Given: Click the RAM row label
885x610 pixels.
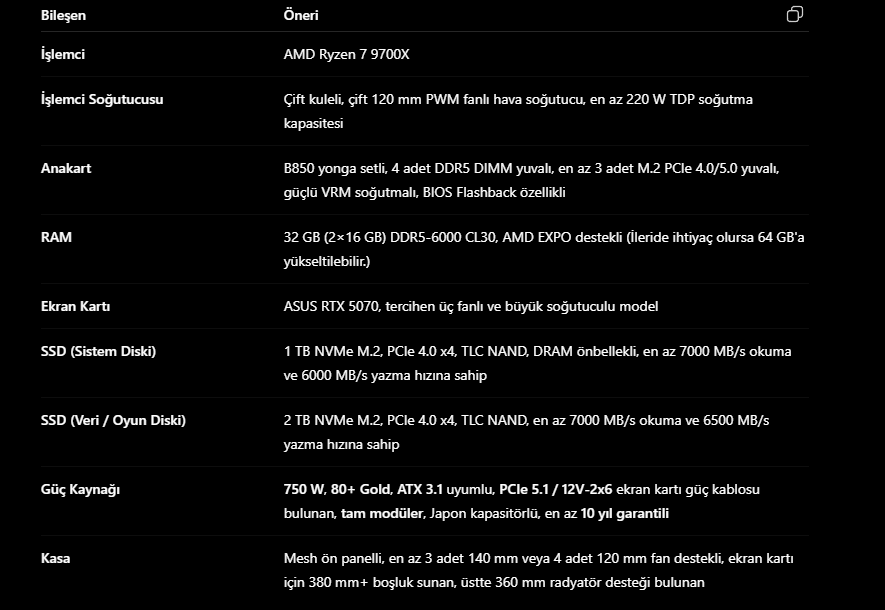Looking at the screenshot, I should click(56, 237).
